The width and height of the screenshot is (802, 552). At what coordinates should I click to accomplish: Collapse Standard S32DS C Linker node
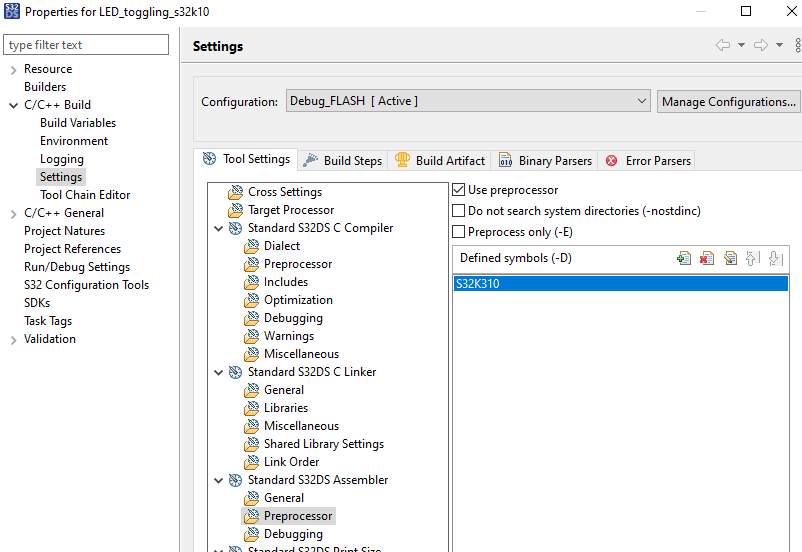point(218,372)
